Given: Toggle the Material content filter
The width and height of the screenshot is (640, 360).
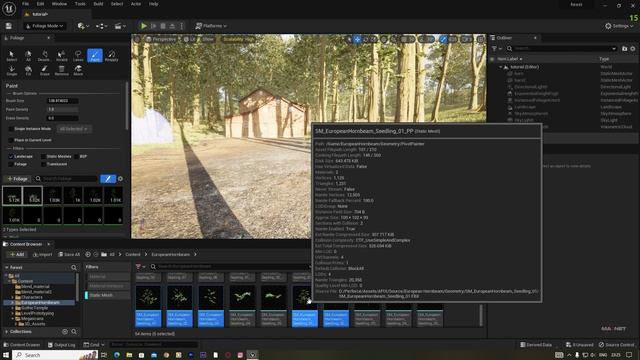Looking at the screenshot, I should click(107, 276).
